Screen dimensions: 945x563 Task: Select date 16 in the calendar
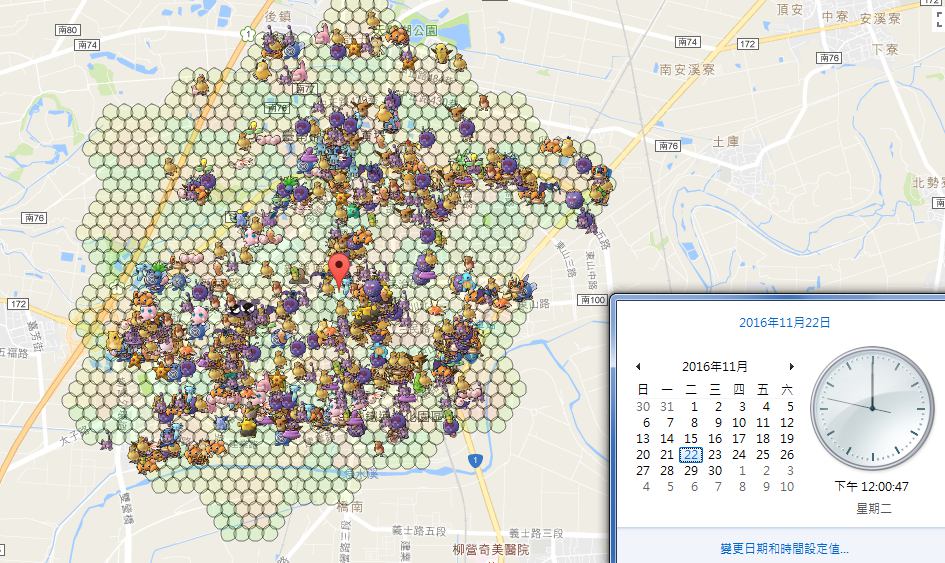[x=715, y=439]
